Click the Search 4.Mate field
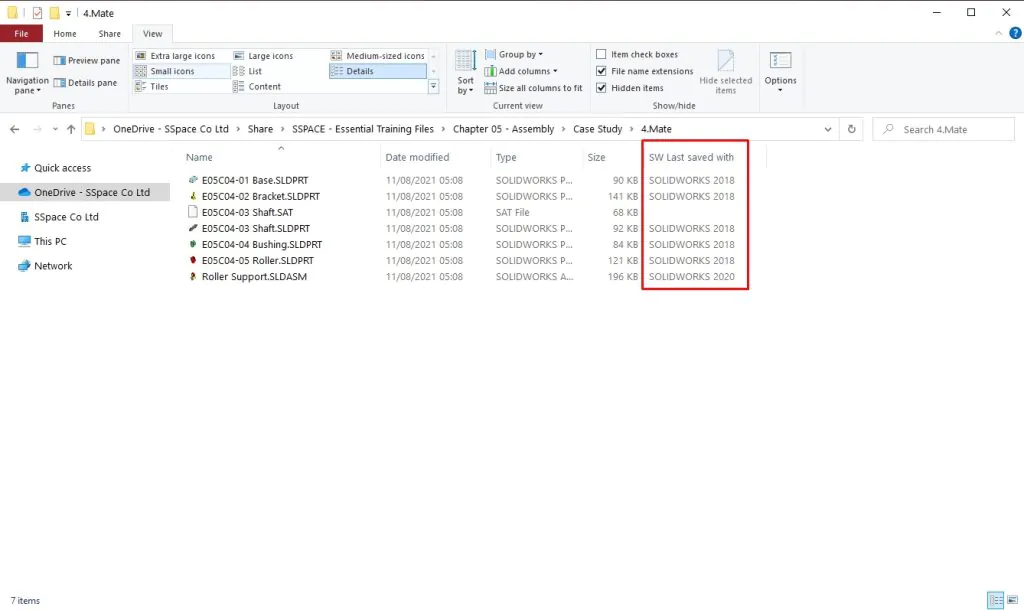 click(x=943, y=129)
